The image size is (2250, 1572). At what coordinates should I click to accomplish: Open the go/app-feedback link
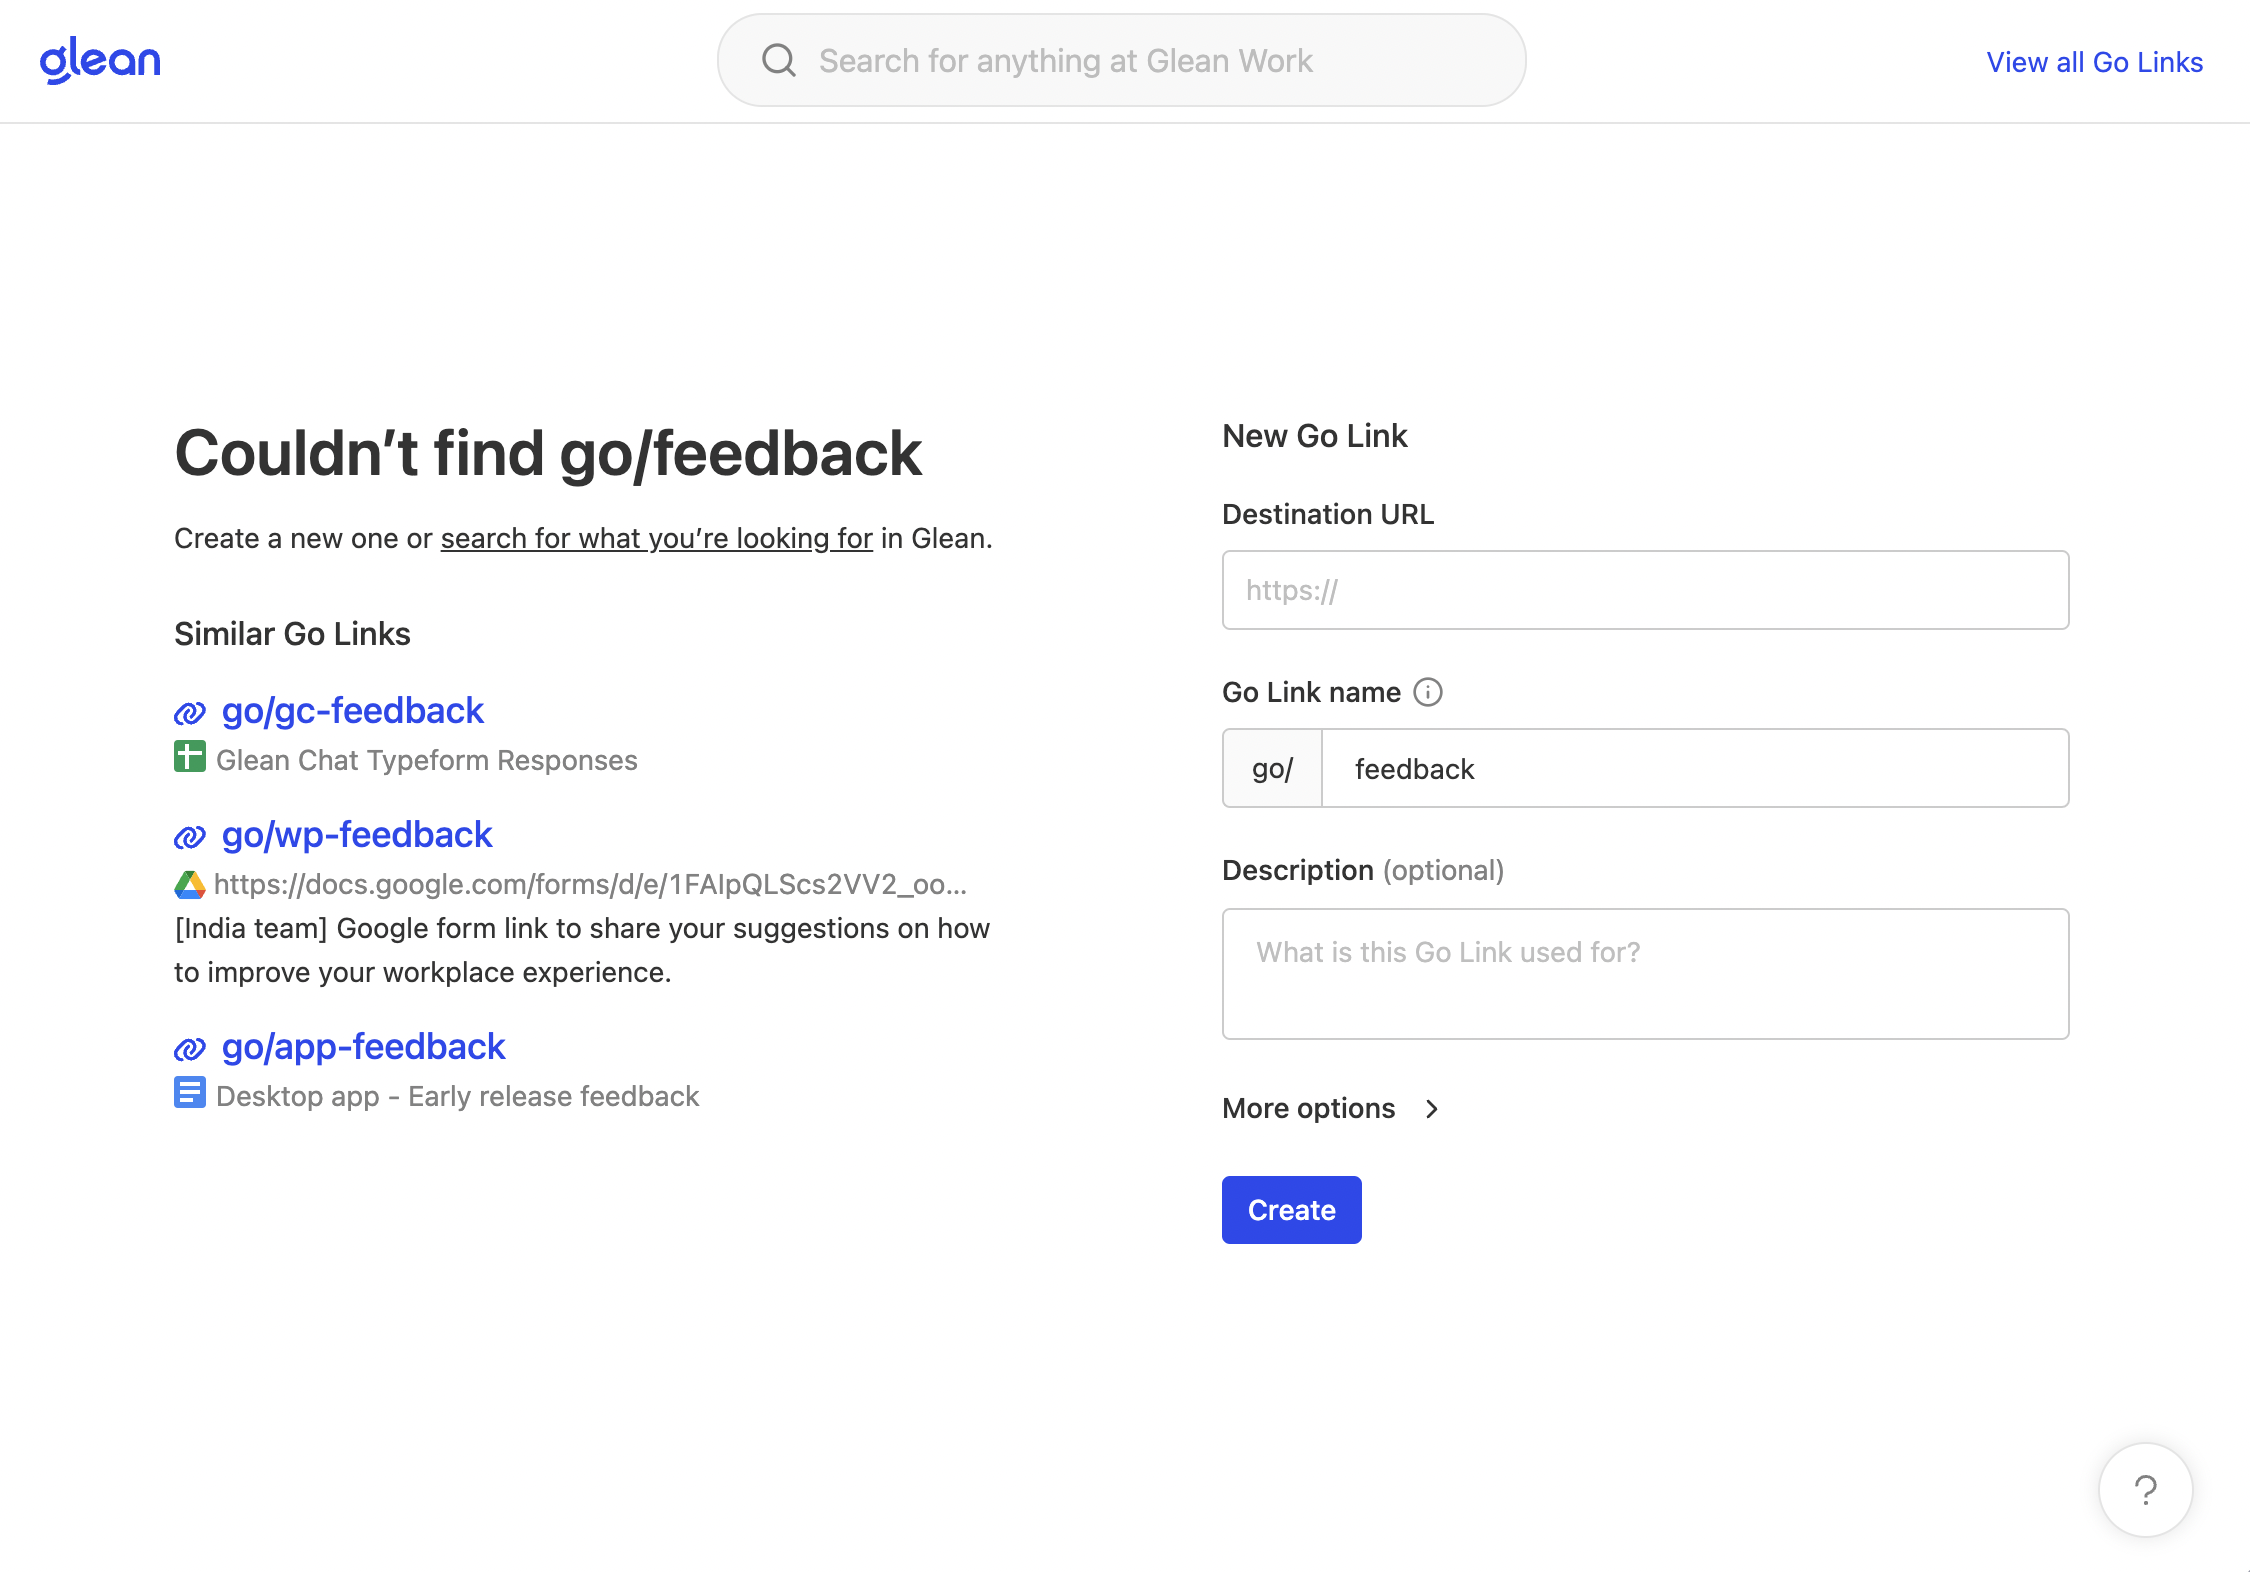pyautogui.click(x=363, y=1047)
